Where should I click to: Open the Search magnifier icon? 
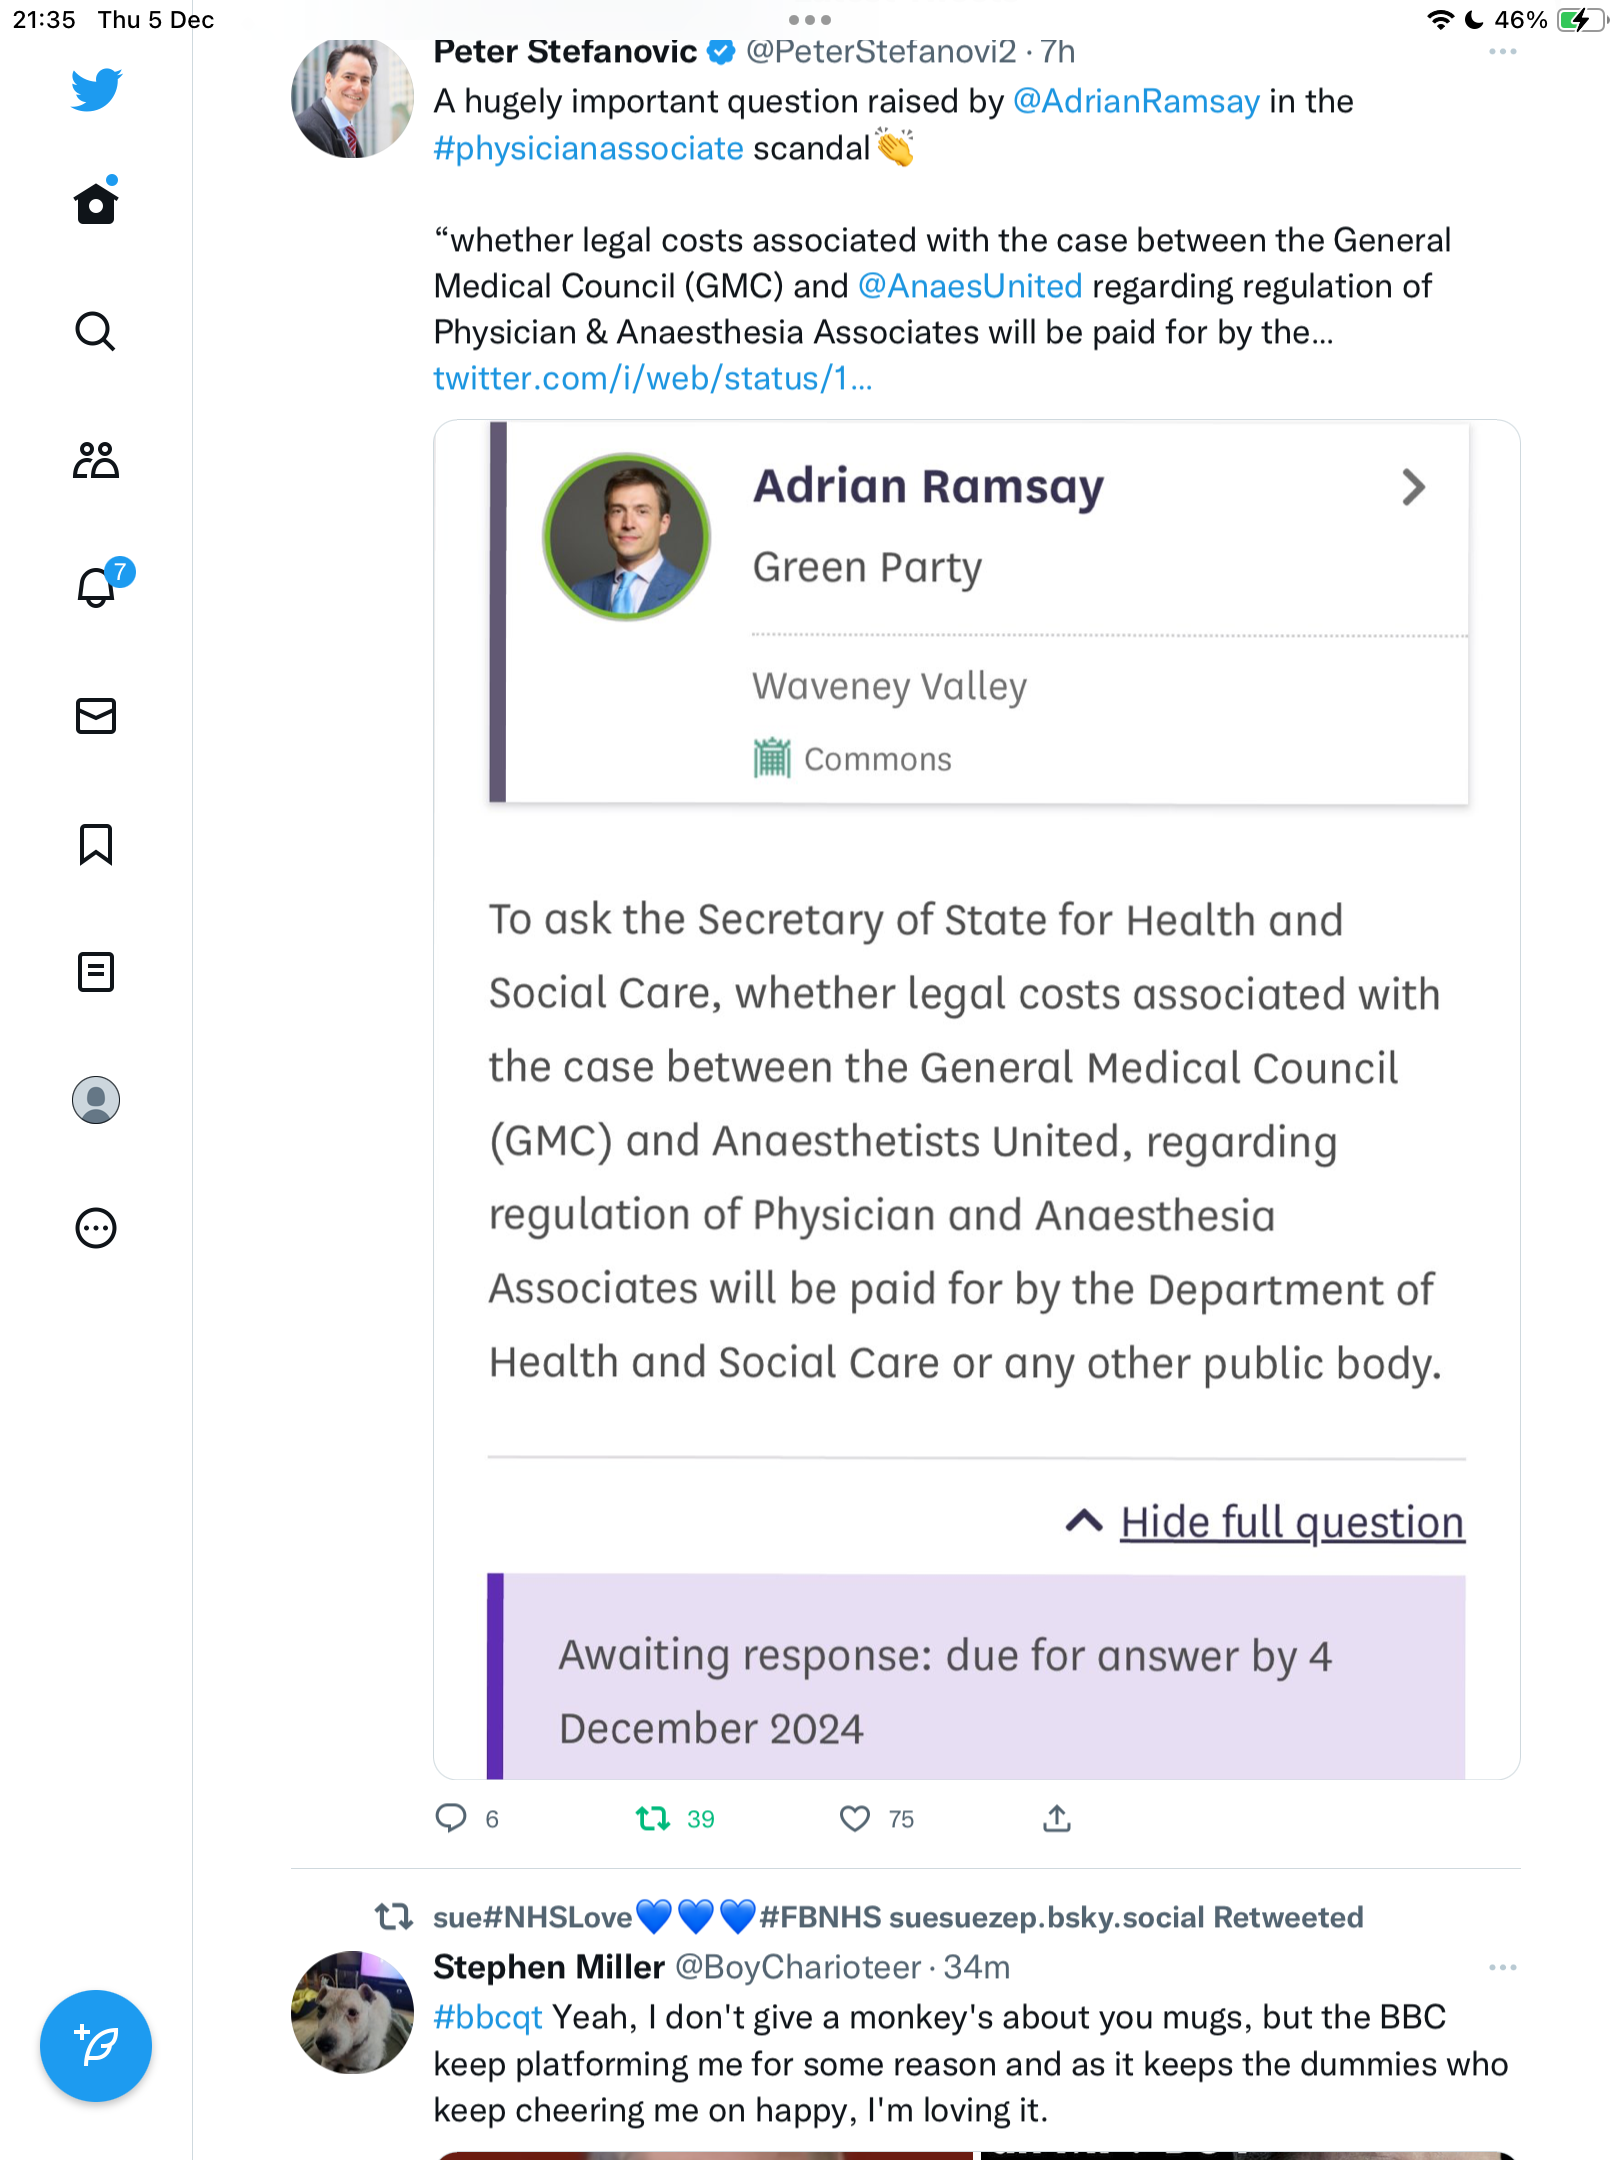tap(96, 331)
